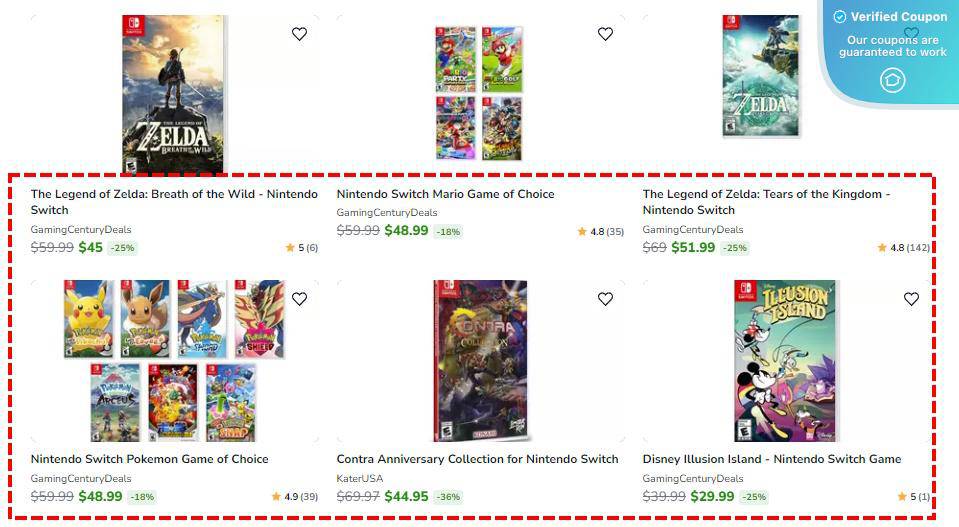This screenshot has height=527, width=959.
Task: Toggle heart on Contra Anniversary Collection
Action: point(605,299)
